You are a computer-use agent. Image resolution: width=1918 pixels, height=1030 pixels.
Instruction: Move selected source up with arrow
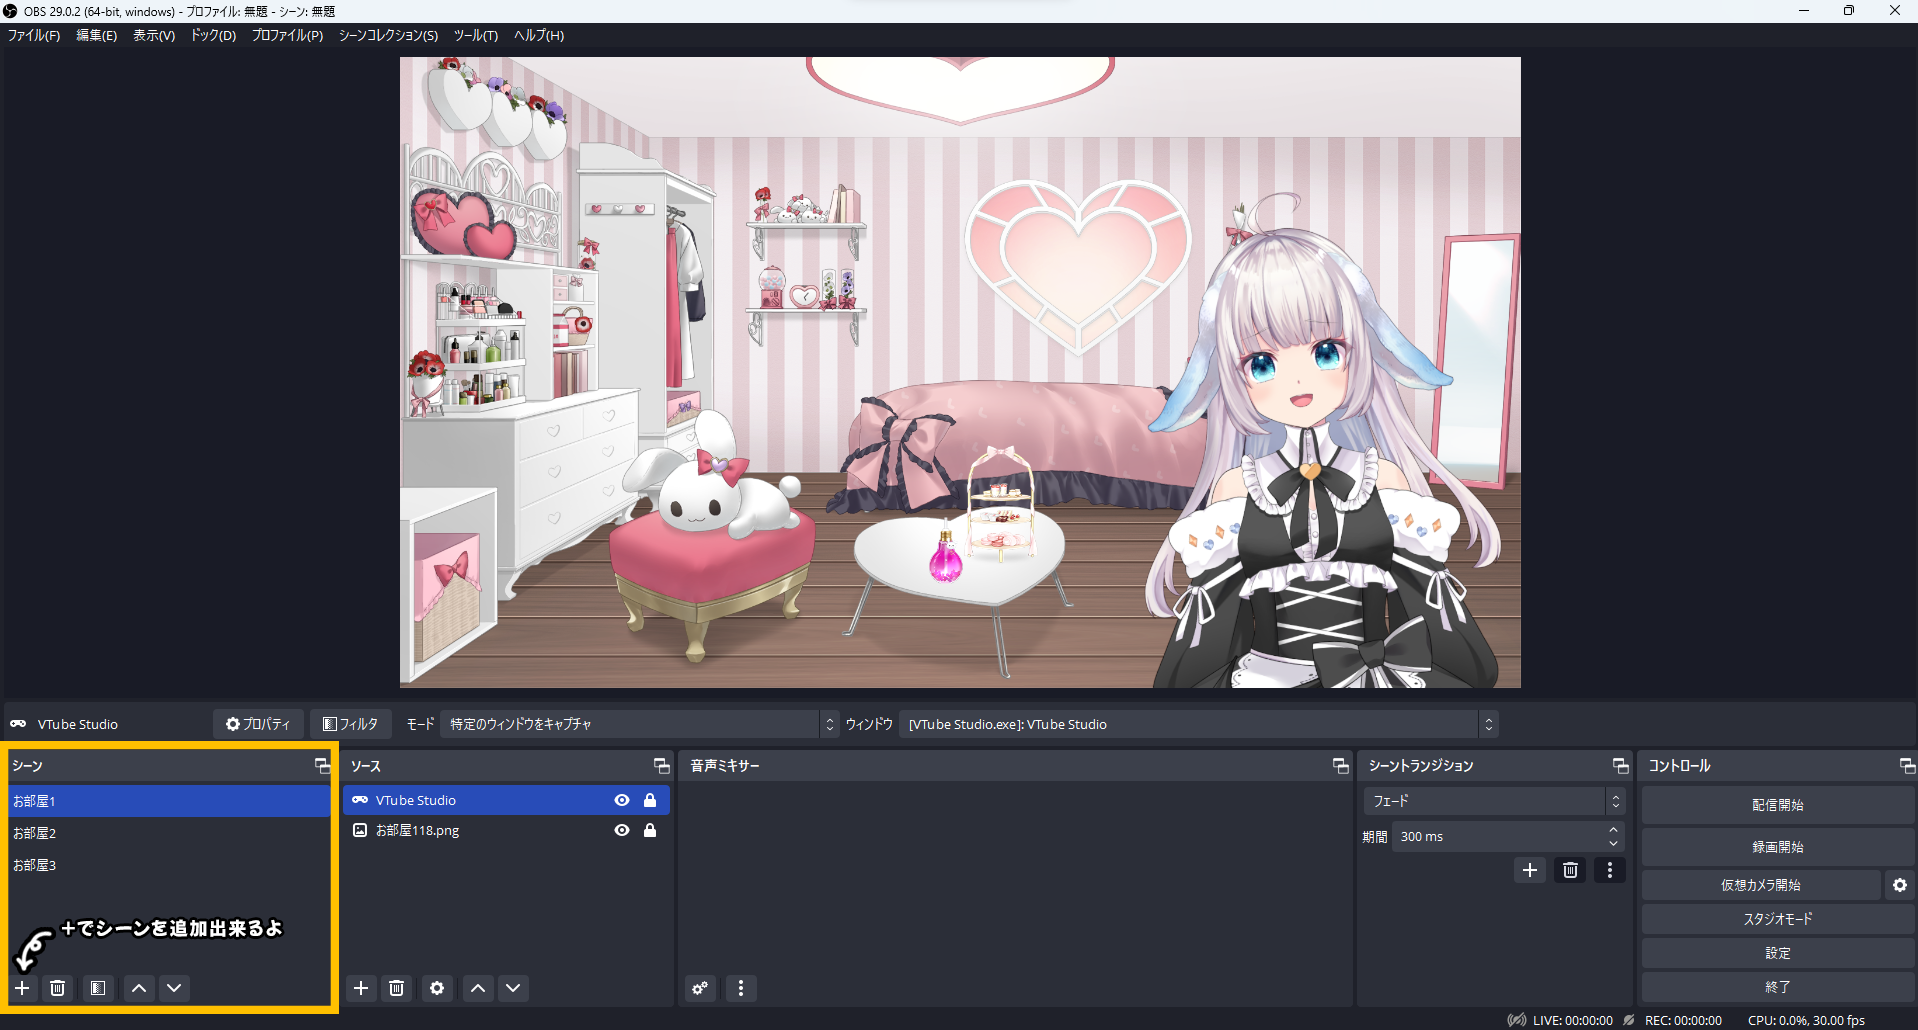(478, 988)
